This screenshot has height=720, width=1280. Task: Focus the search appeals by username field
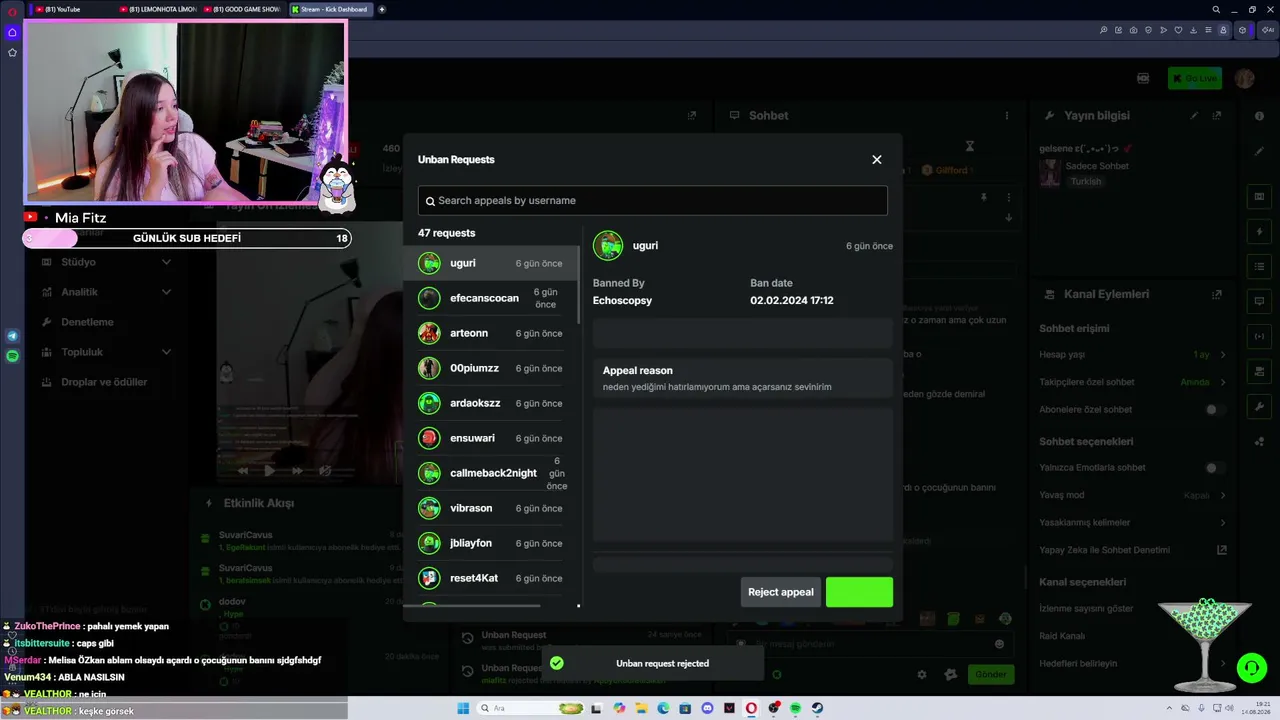tap(653, 200)
